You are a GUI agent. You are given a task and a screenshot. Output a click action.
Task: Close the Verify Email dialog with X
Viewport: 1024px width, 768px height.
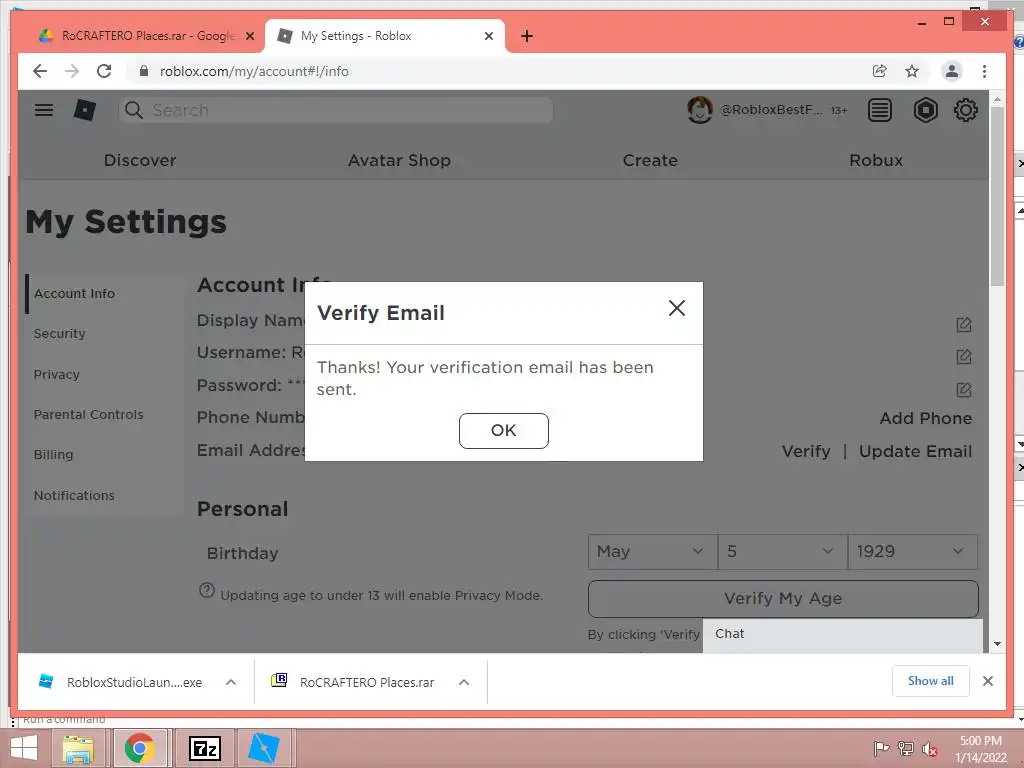[677, 308]
